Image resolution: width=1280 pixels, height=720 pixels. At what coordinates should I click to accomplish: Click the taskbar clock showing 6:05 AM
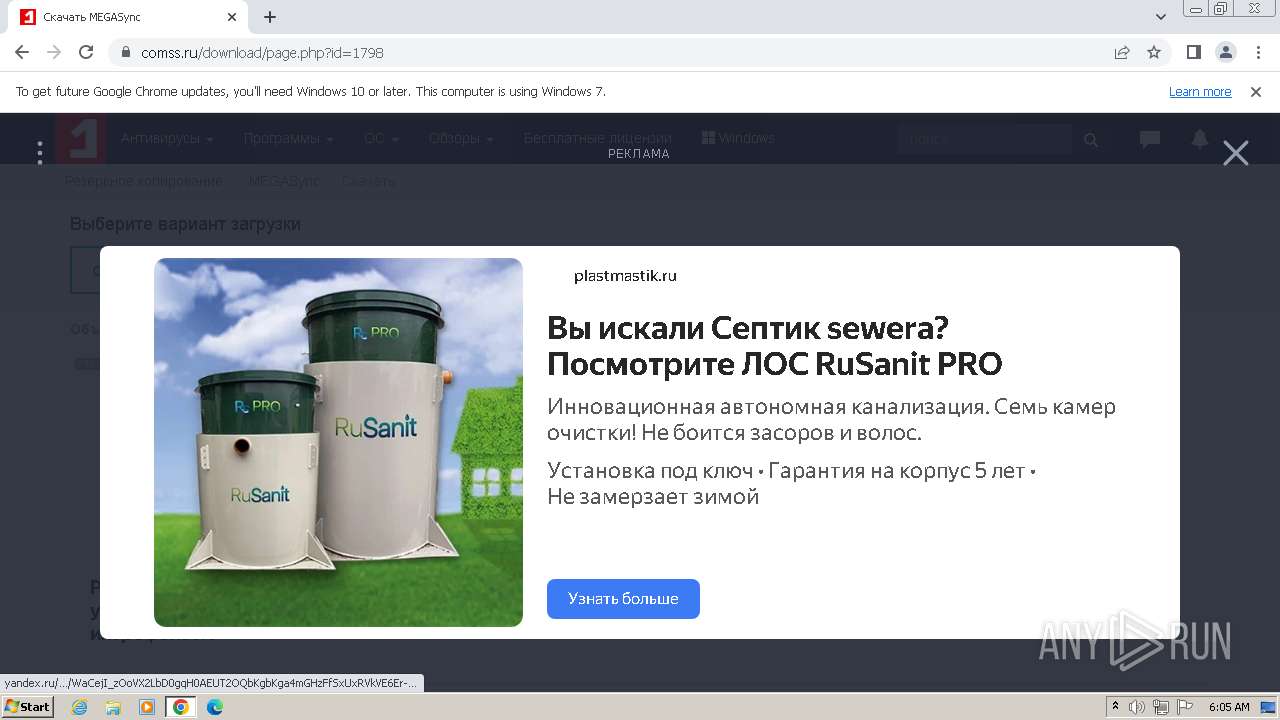coord(1229,707)
